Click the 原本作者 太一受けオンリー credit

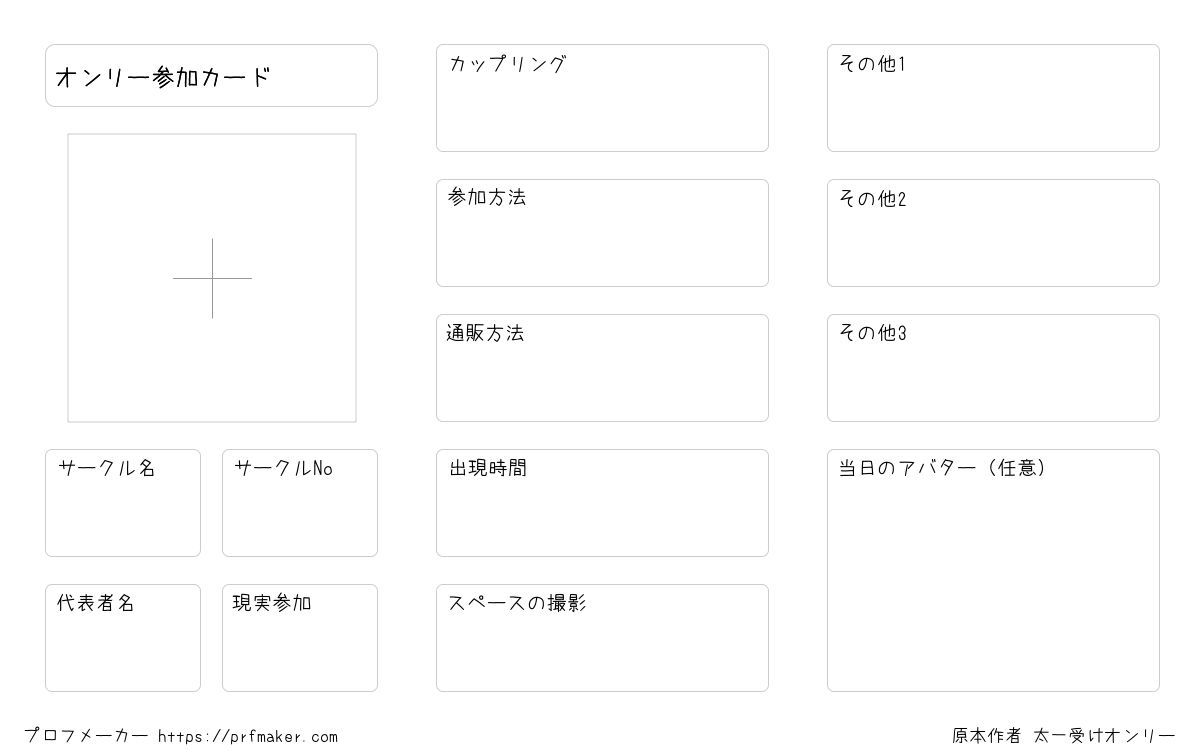1063,736
